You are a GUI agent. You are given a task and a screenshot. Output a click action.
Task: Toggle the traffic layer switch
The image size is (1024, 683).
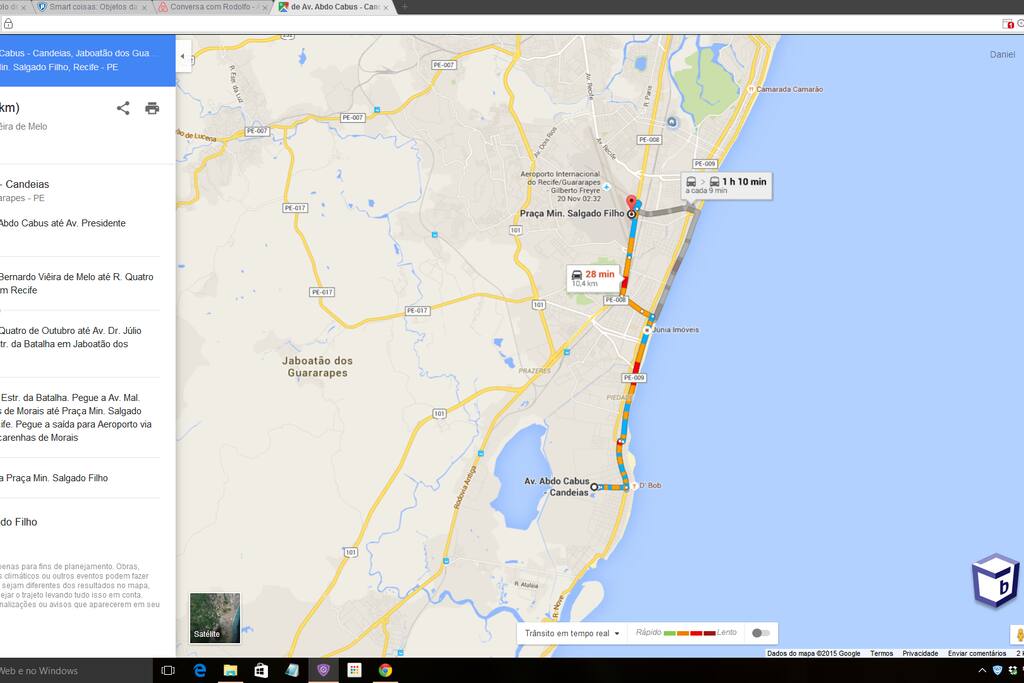[x=760, y=633]
